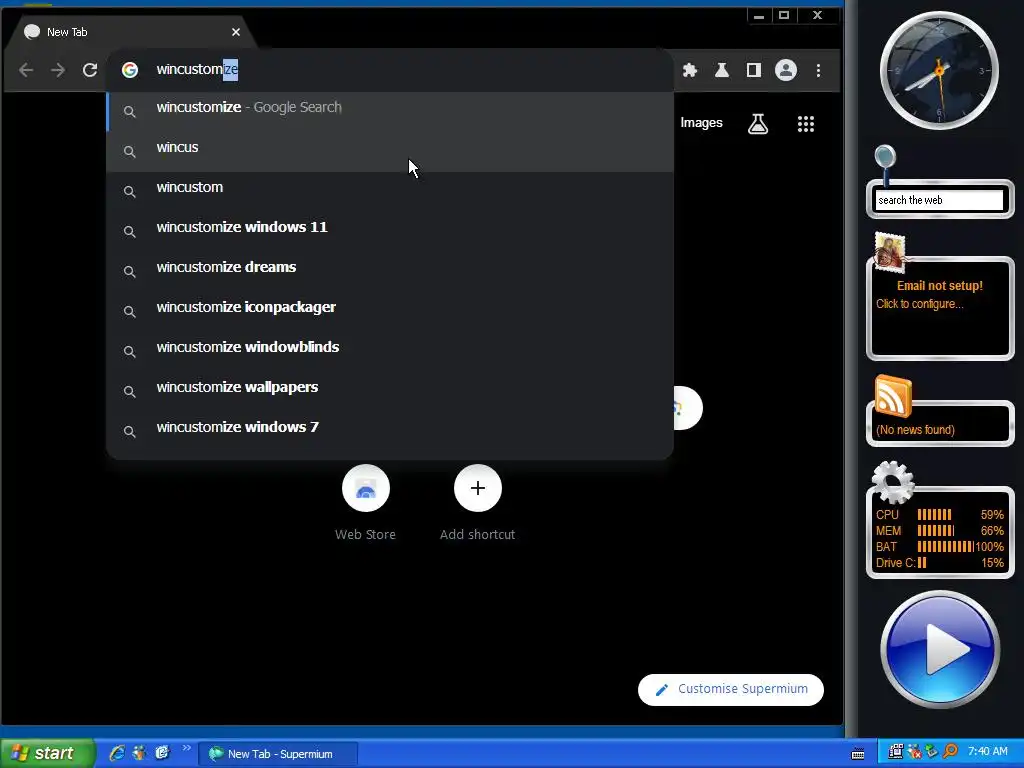Open the Google apps grid
This screenshot has width=1024, height=768.
coord(806,124)
